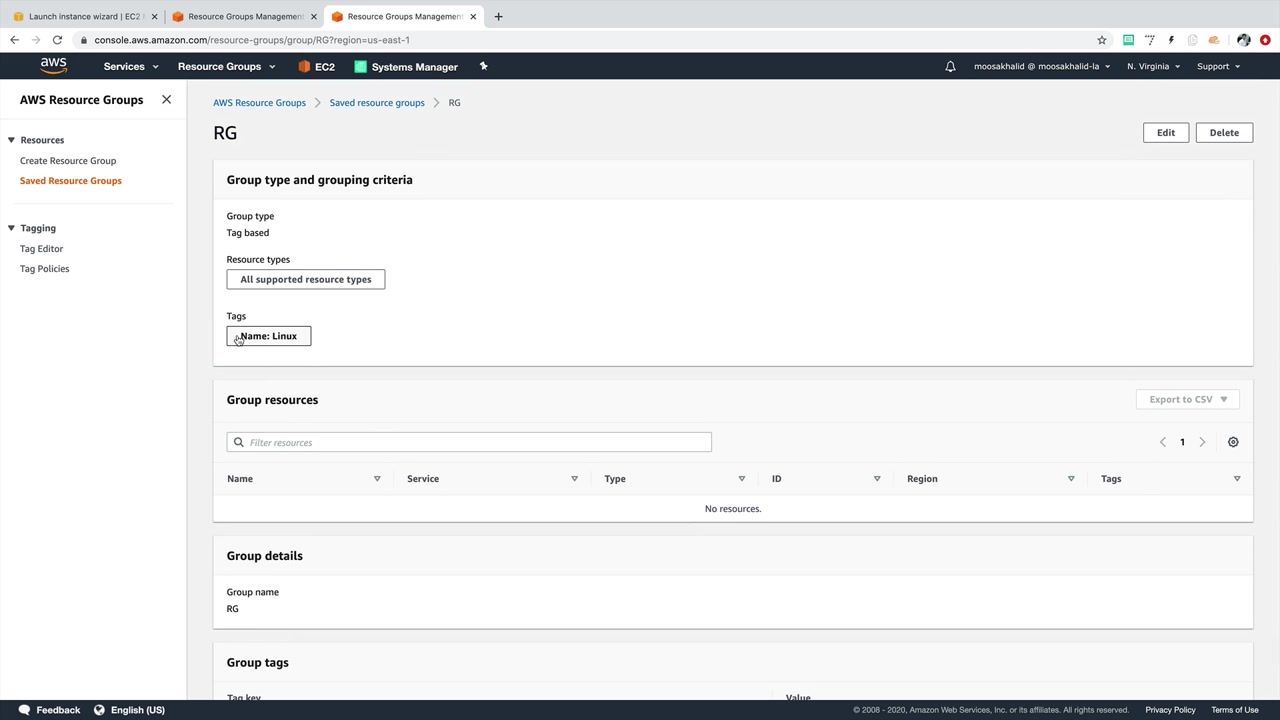Open Tag Editor in sidebar
Image resolution: width=1280 pixels, height=720 pixels.
(41, 249)
